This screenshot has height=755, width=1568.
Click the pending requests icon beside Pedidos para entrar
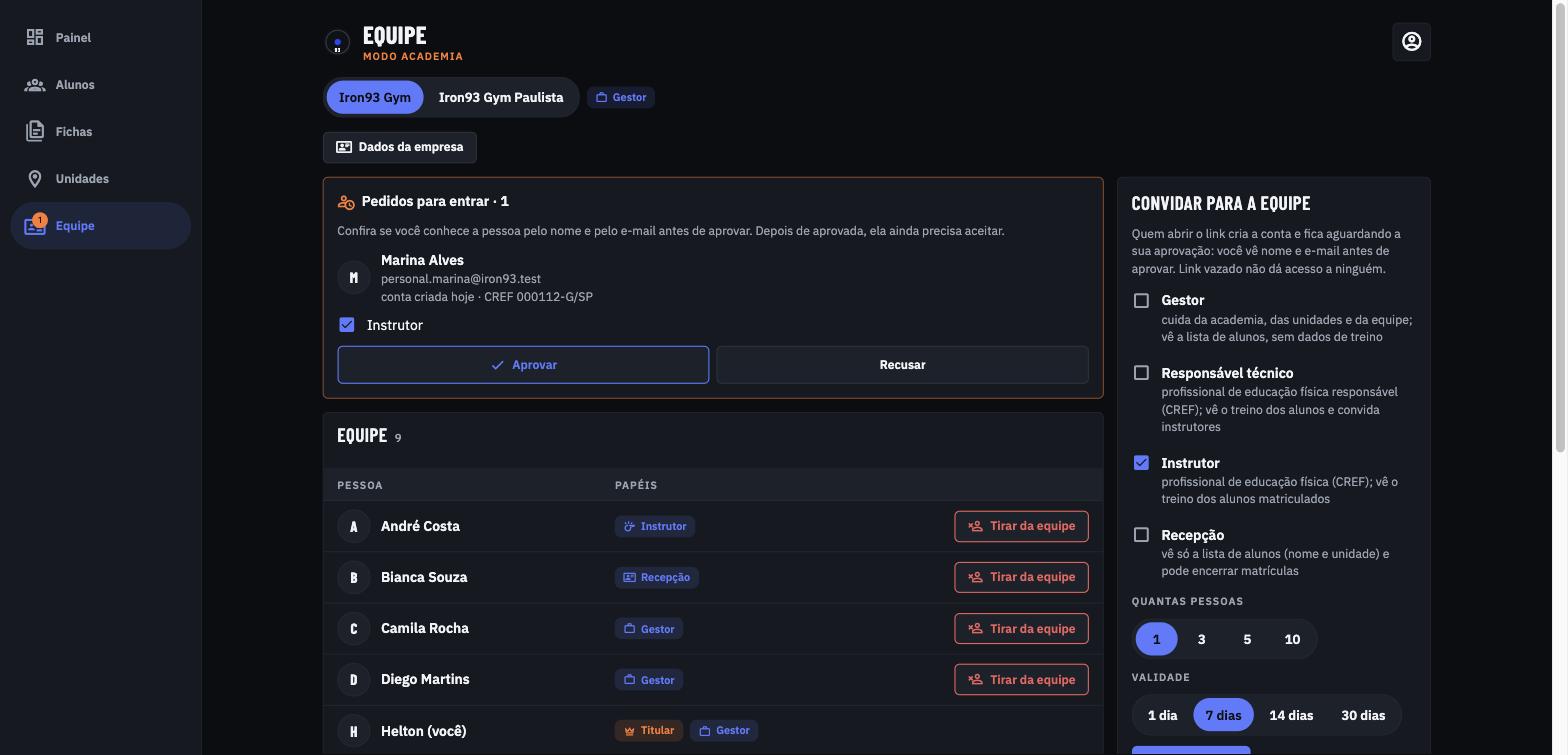[346, 202]
